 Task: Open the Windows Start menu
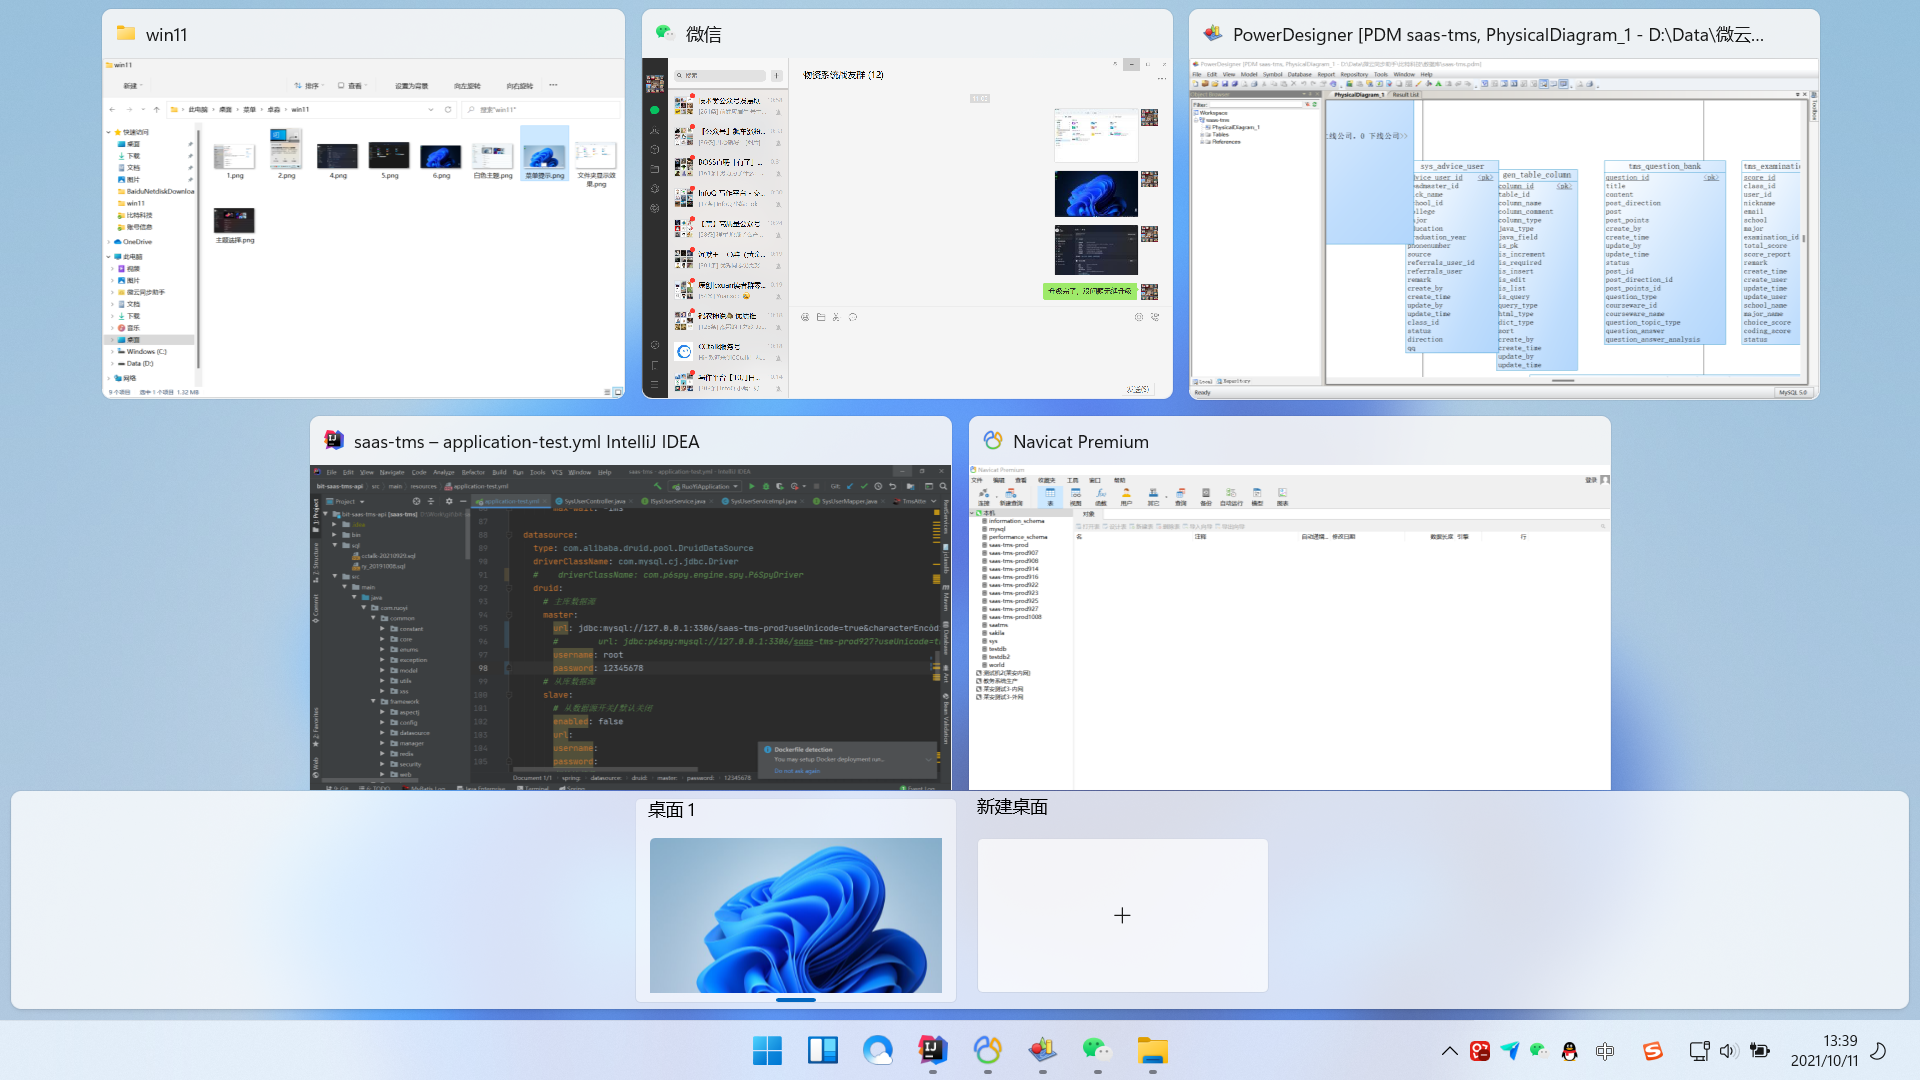point(768,1051)
